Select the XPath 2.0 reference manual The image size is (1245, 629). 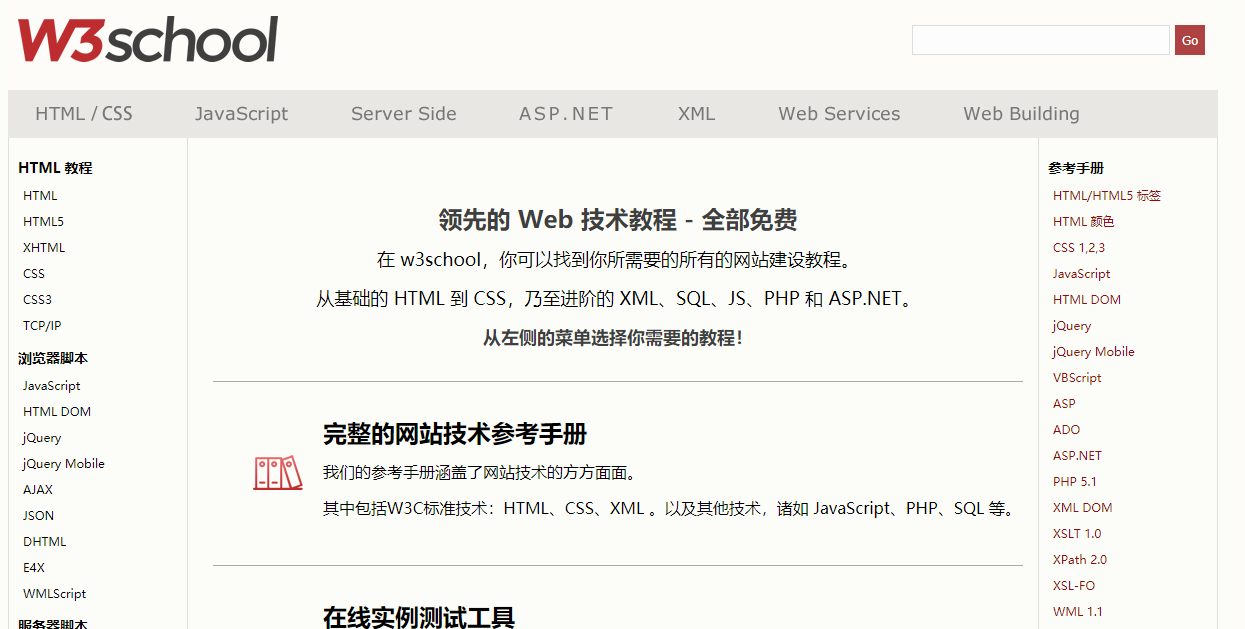1080,559
